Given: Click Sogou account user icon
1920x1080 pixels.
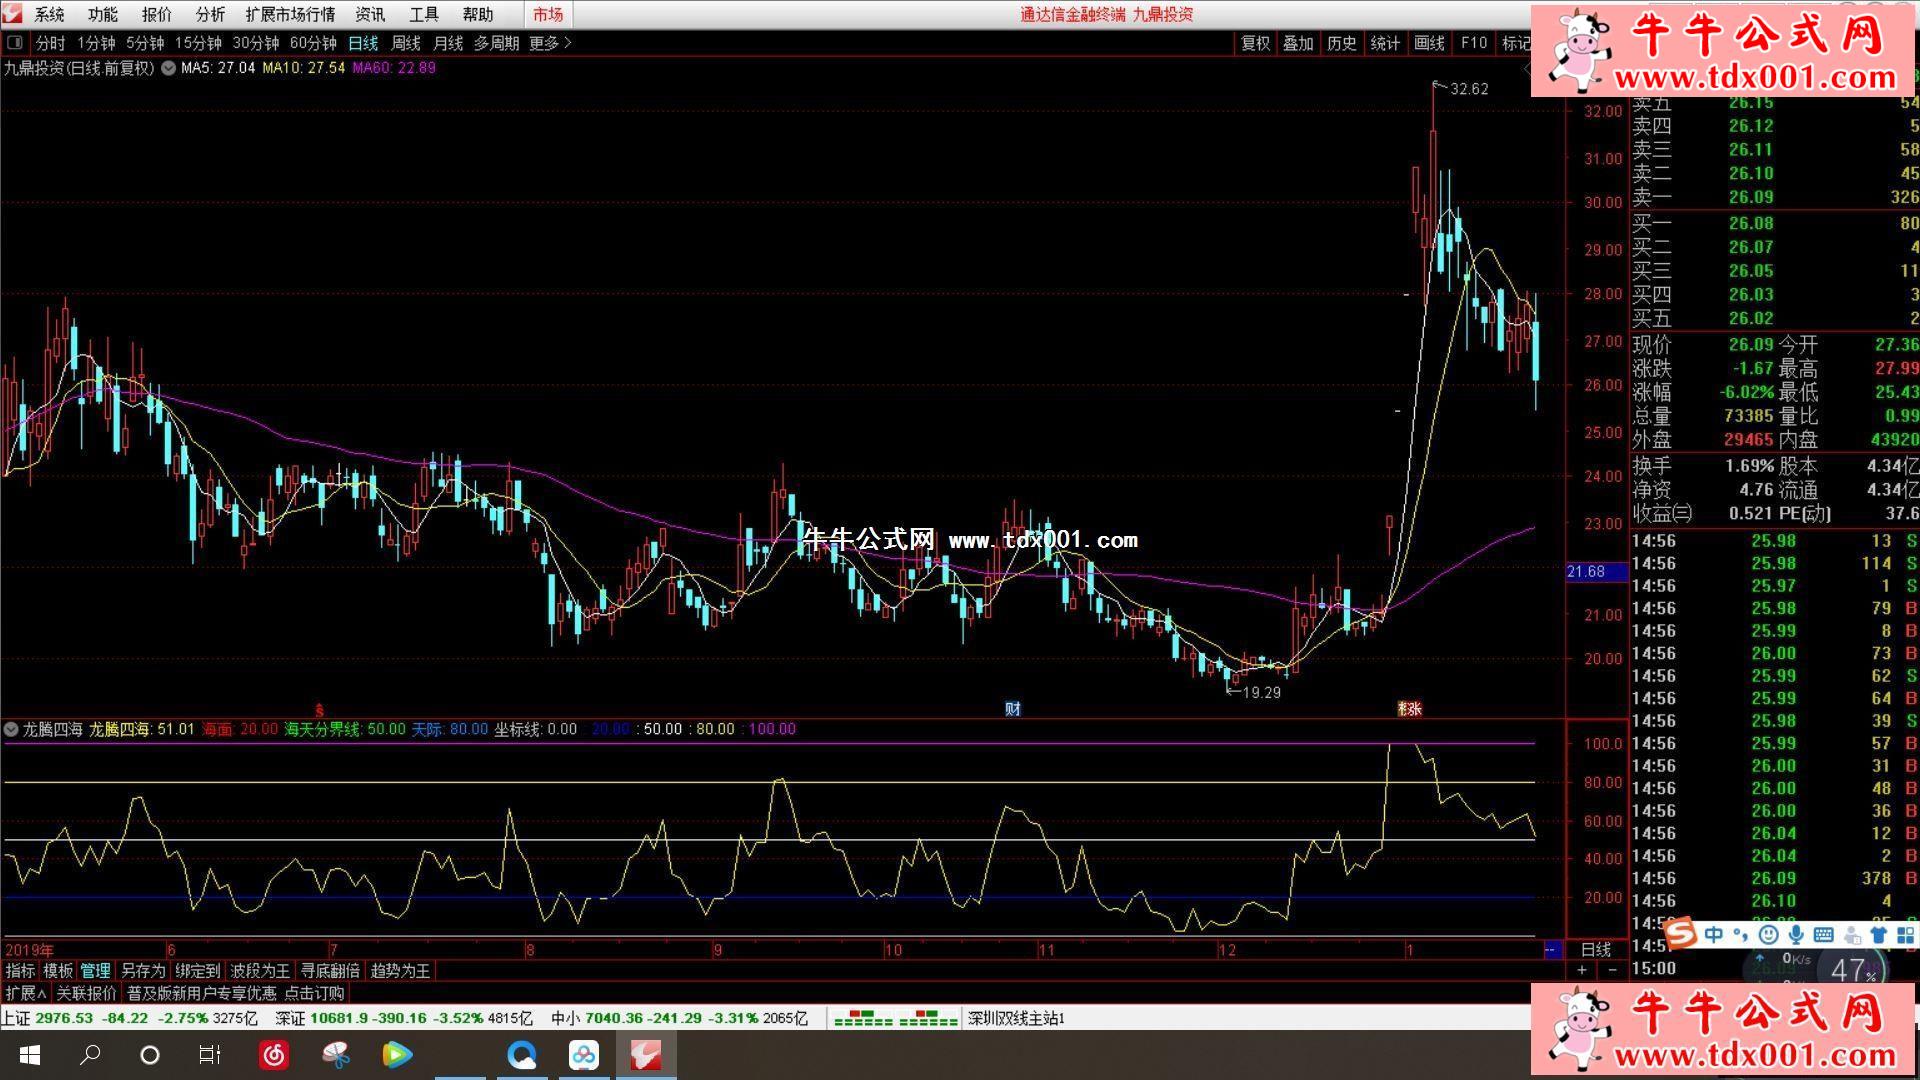Looking at the screenshot, I should click(1851, 935).
